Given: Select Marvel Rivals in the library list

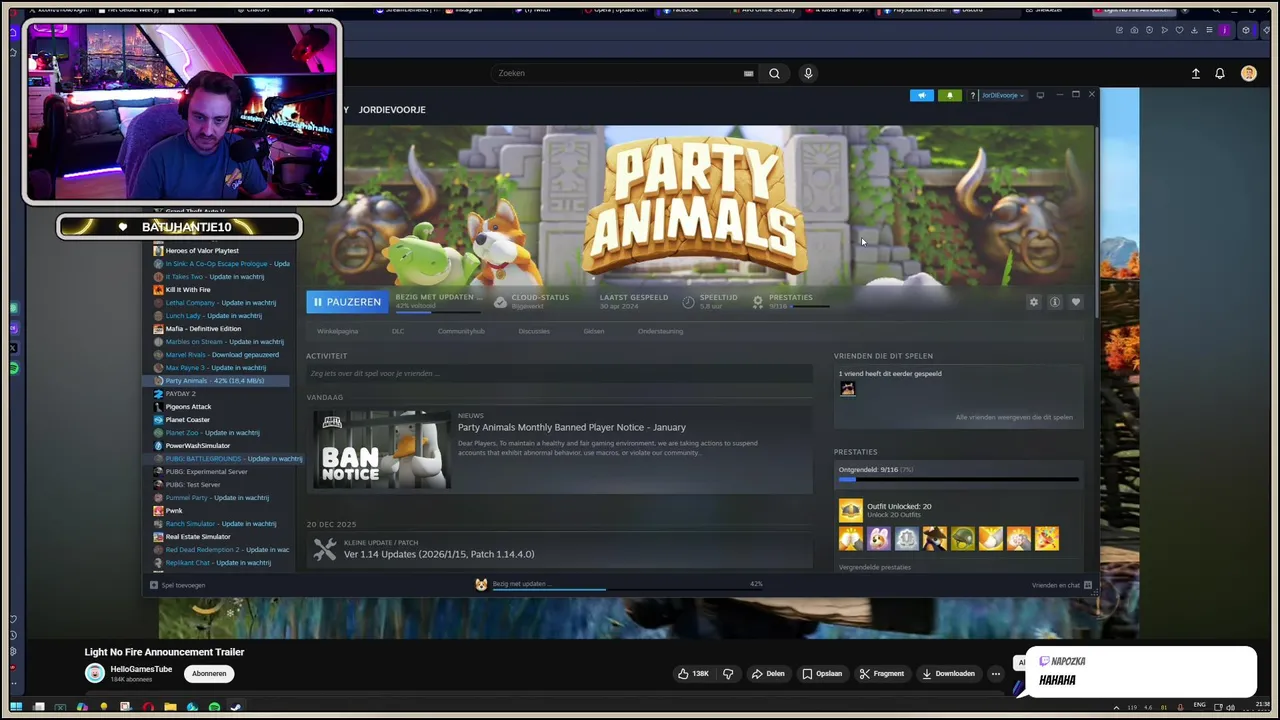Looking at the screenshot, I should tap(222, 355).
